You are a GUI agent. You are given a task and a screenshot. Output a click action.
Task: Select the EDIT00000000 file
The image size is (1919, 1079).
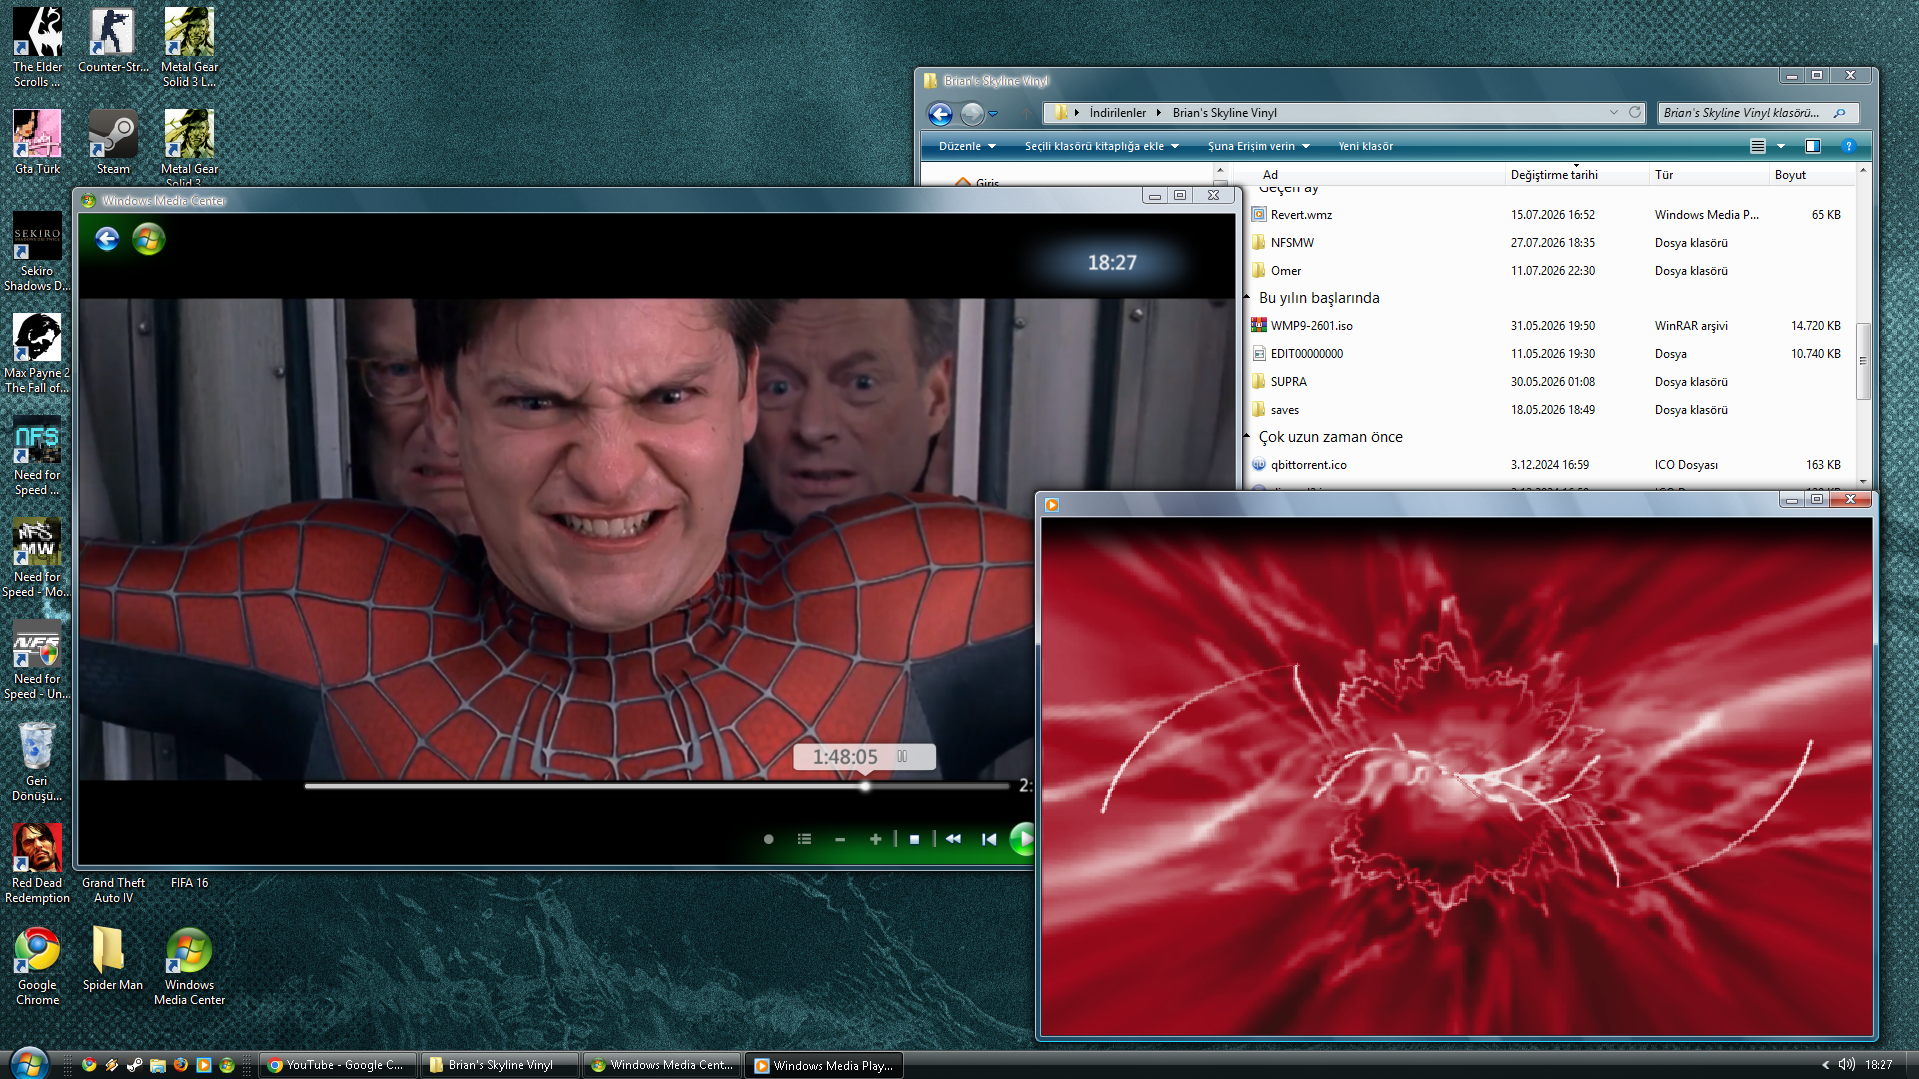point(1547,354)
